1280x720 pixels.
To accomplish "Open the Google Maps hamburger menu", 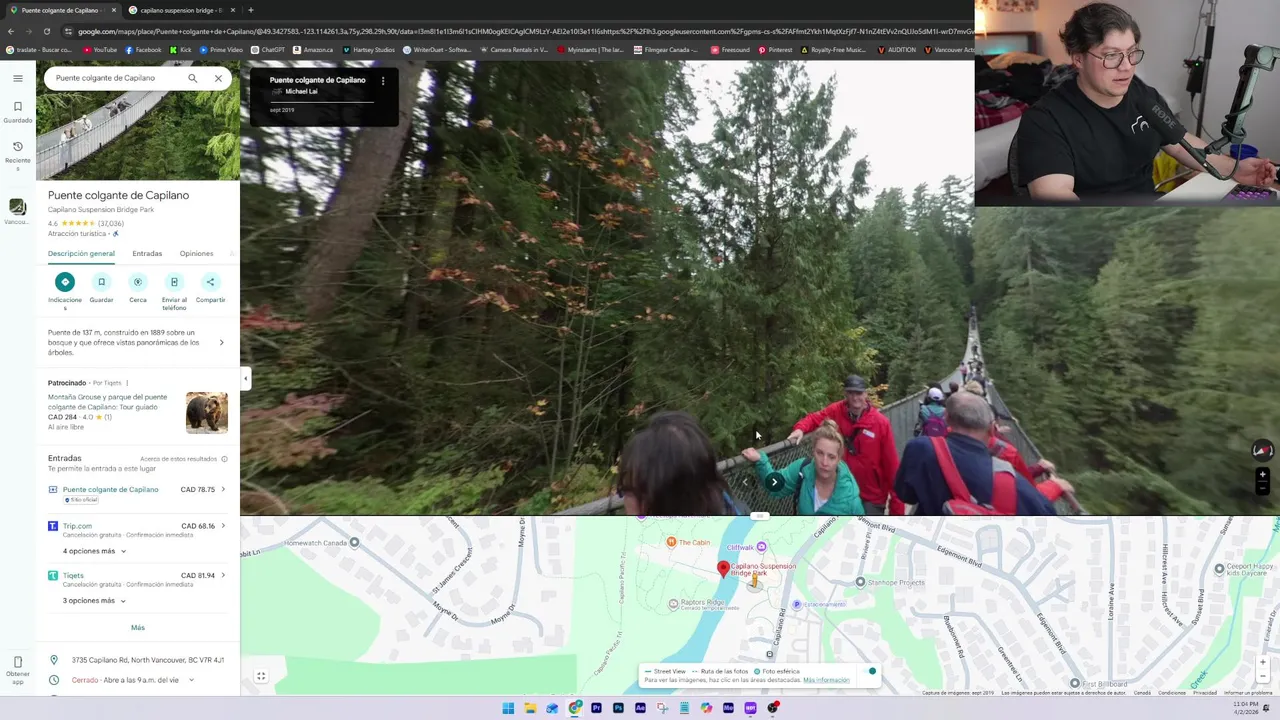I will tap(17, 78).
